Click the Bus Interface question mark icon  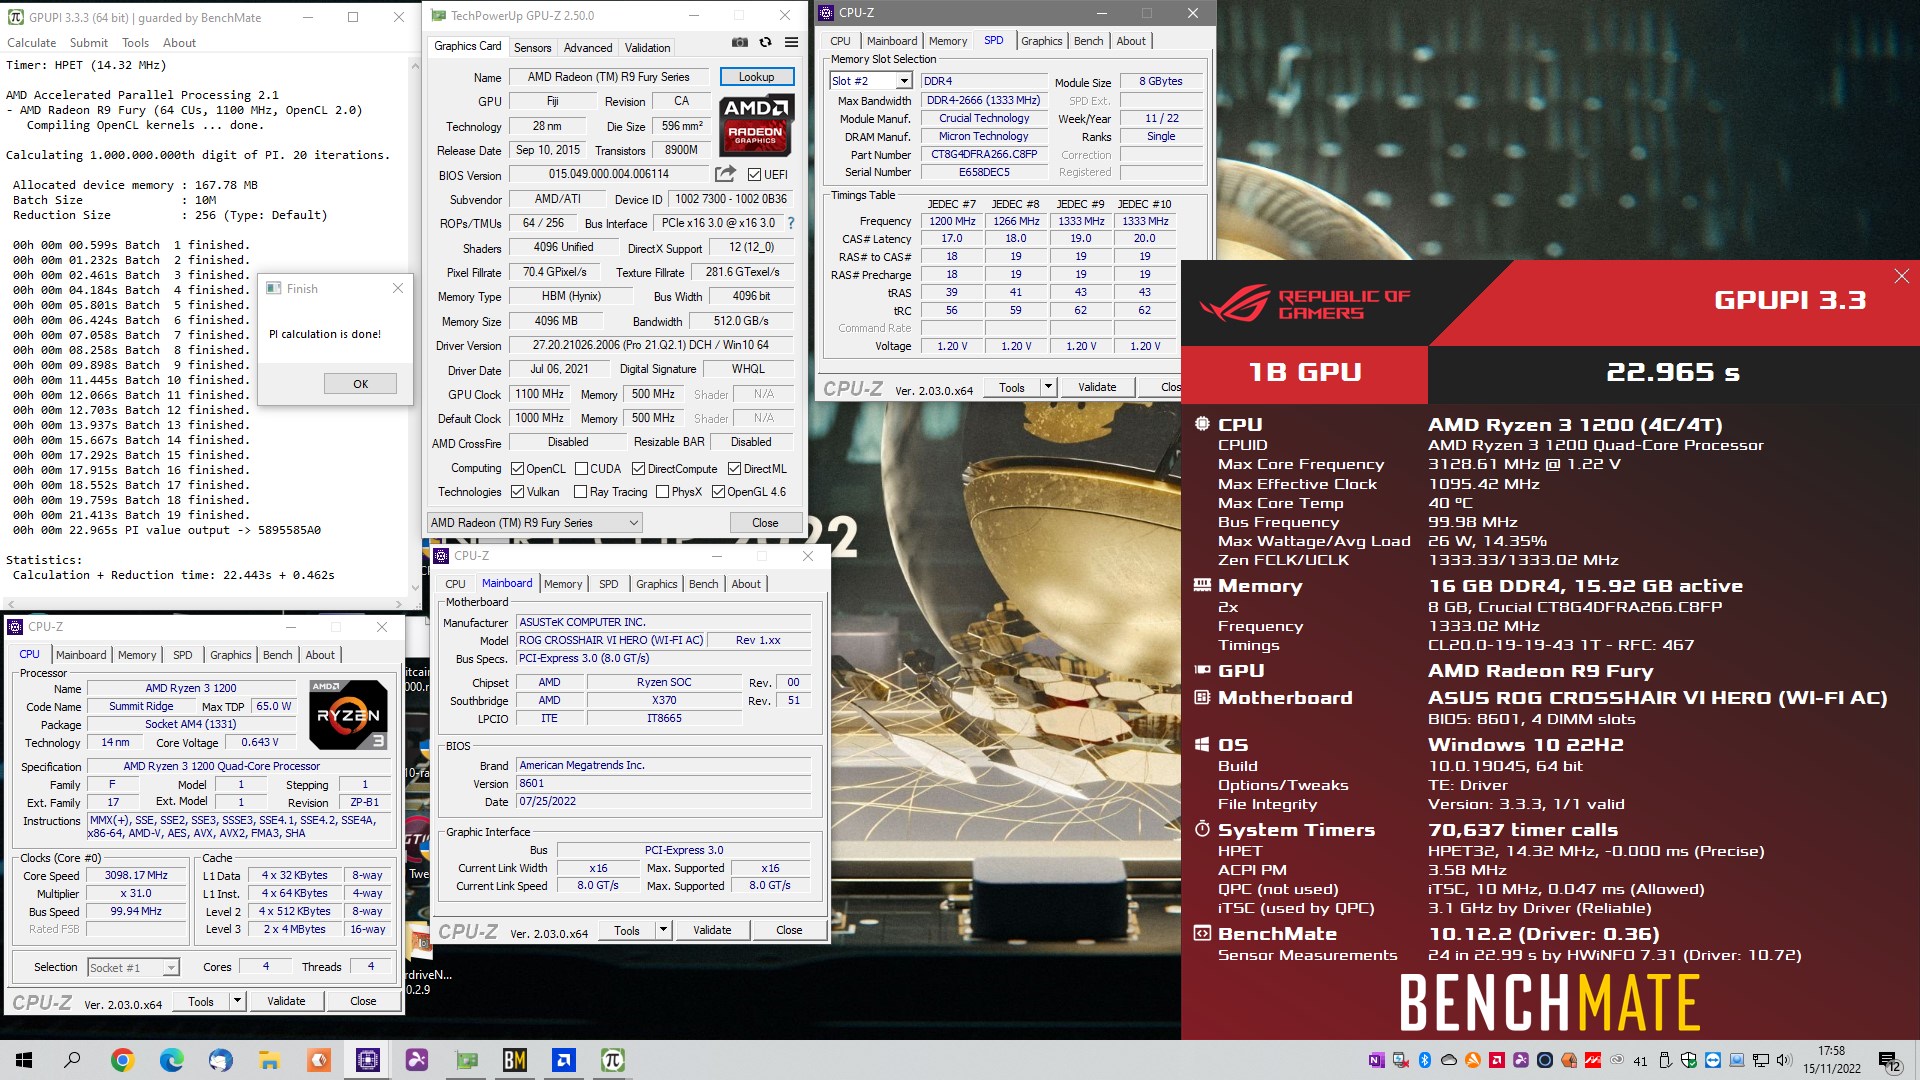point(791,223)
